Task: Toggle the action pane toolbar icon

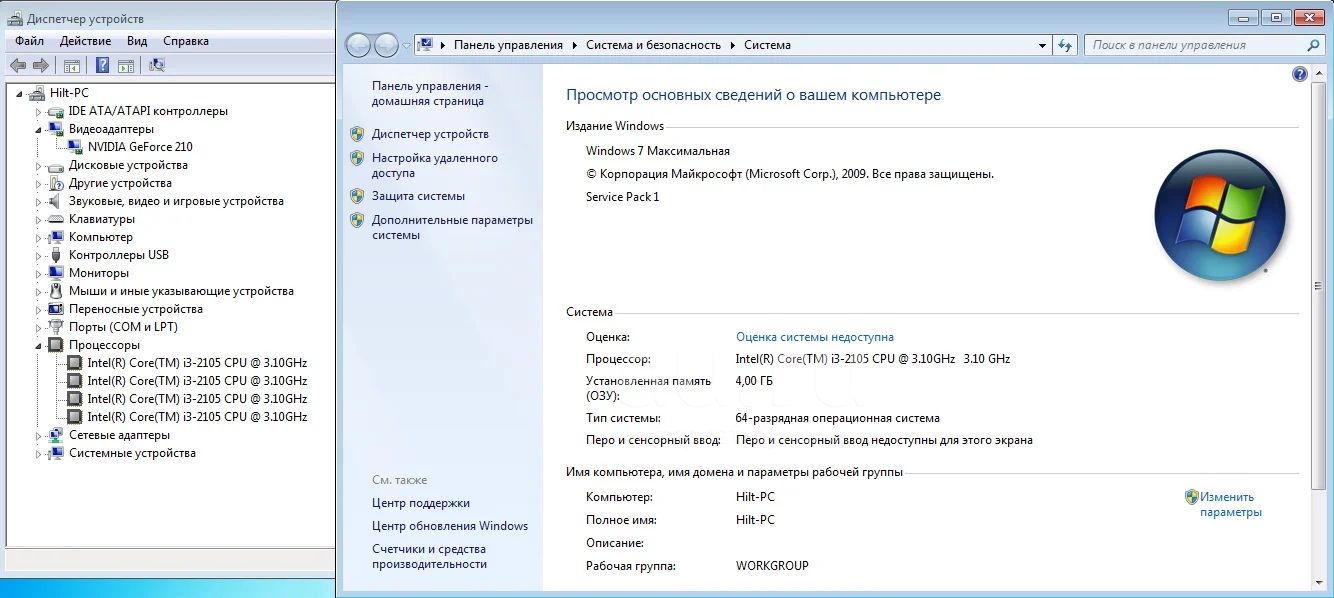Action: pos(126,66)
